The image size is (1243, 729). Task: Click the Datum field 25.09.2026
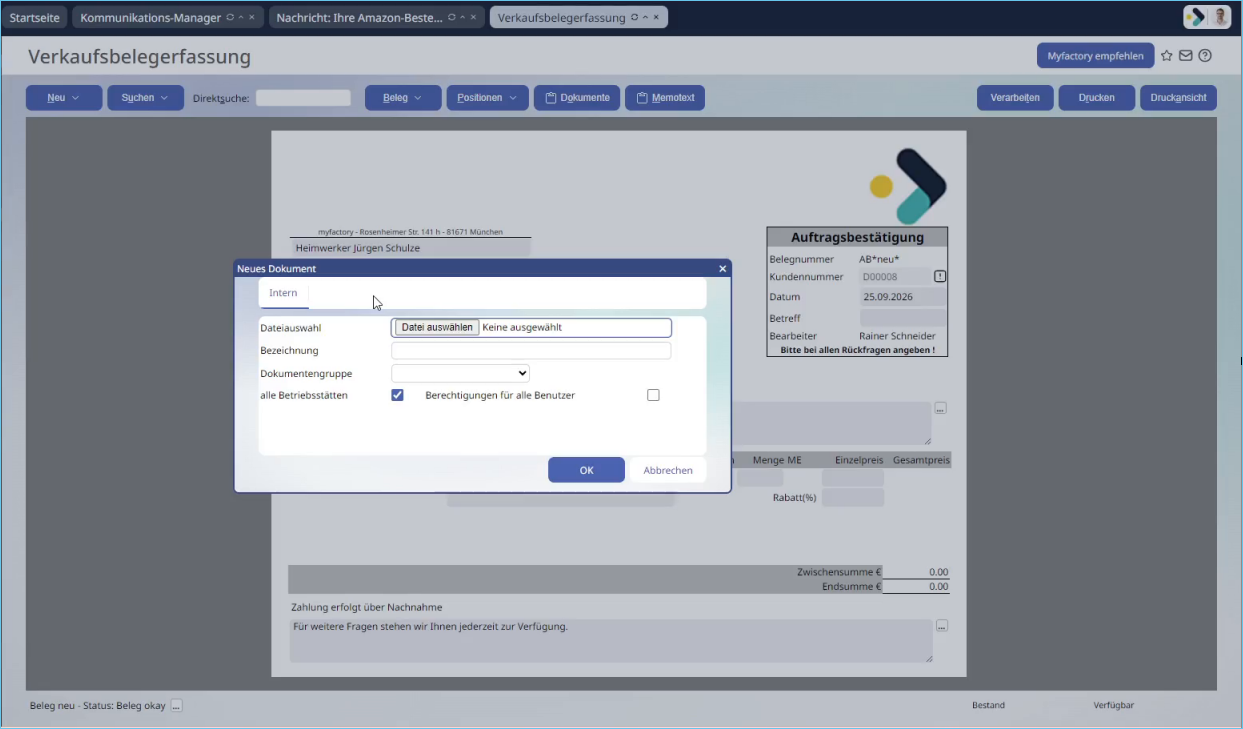[902, 297]
